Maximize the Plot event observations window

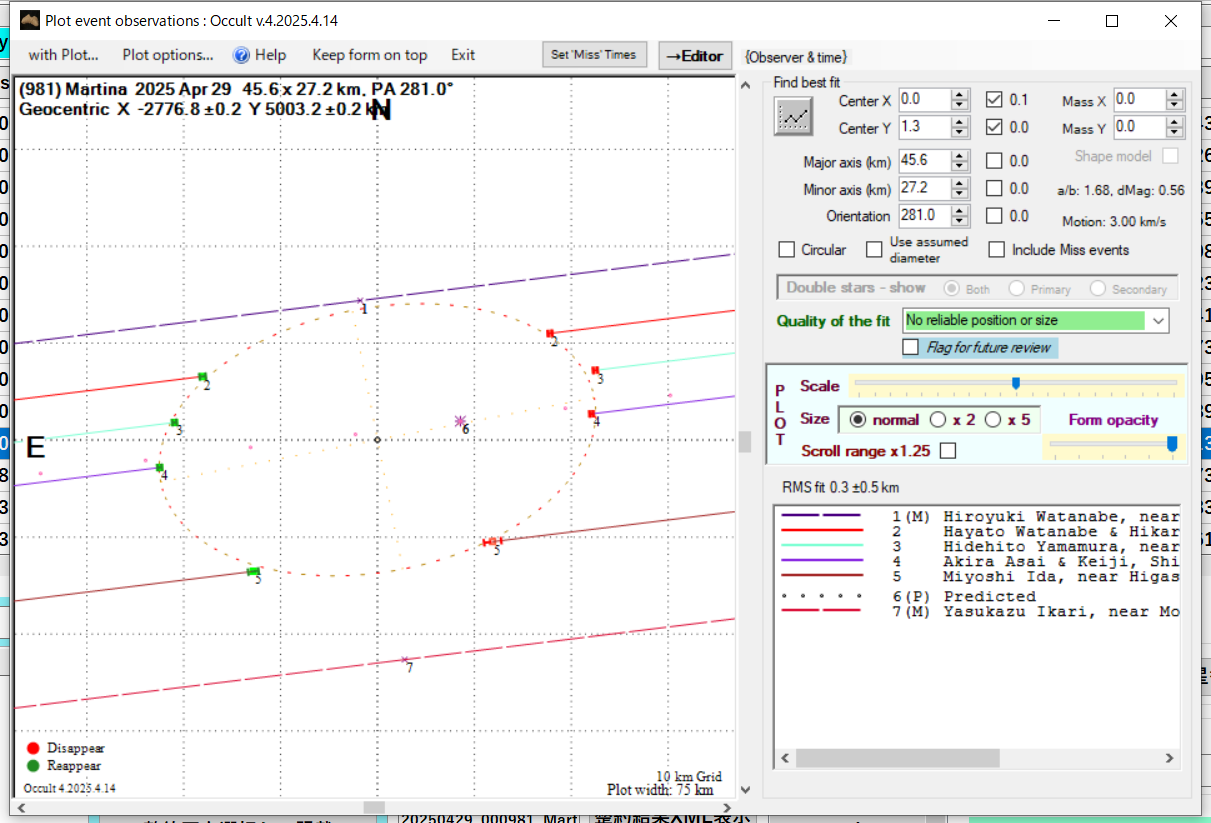(x=1112, y=21)
